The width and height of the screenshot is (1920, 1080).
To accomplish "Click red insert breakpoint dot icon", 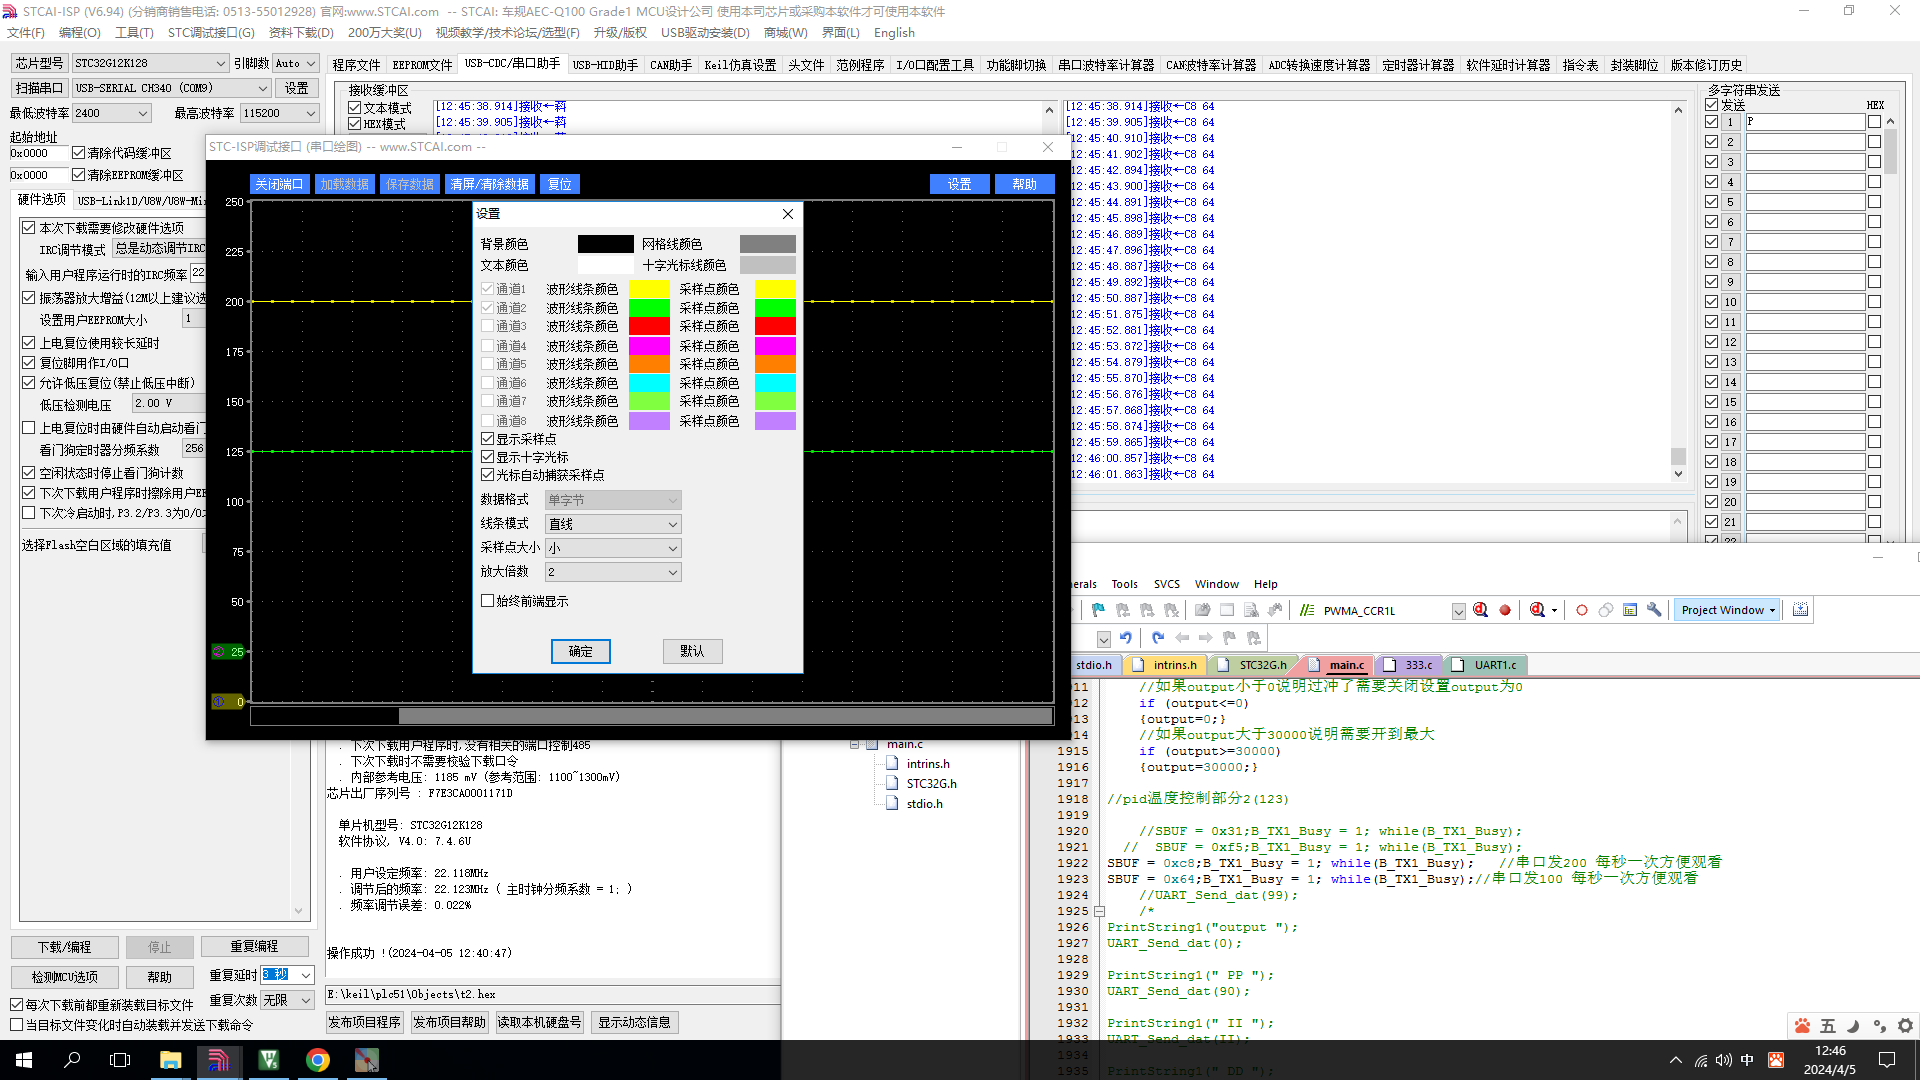I will coord(1505,610).
